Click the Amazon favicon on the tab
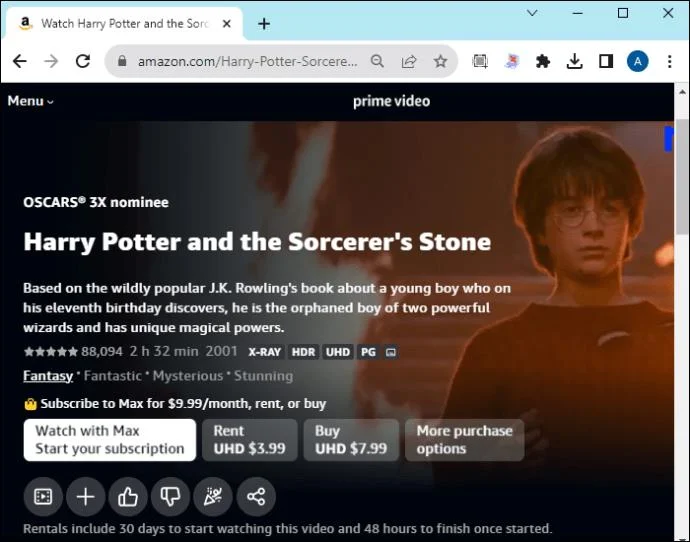 (x=26, y=23)
